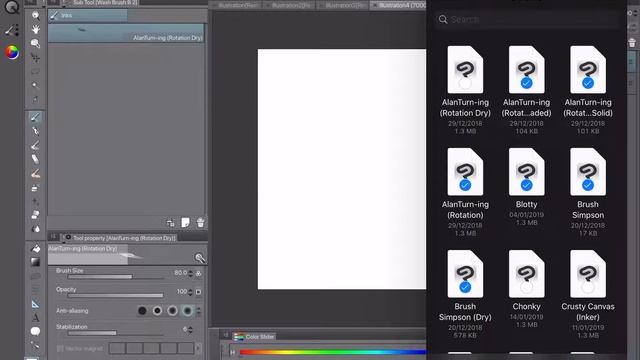Delete the selected sub tool with trash icon
The width and height of the screenshot is (640, 360).
(x=200, y=222)
